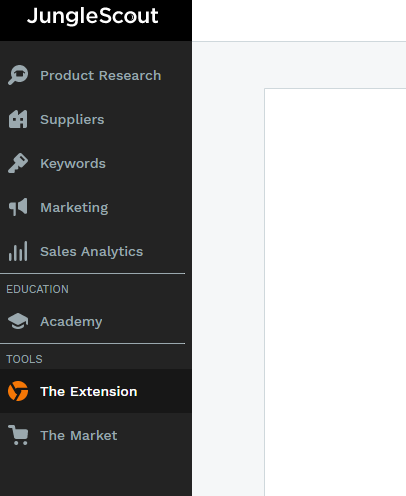This screenshot has width=406, height=496.
Task: Expand the Sales Analytics label
Action: [92, 252]
